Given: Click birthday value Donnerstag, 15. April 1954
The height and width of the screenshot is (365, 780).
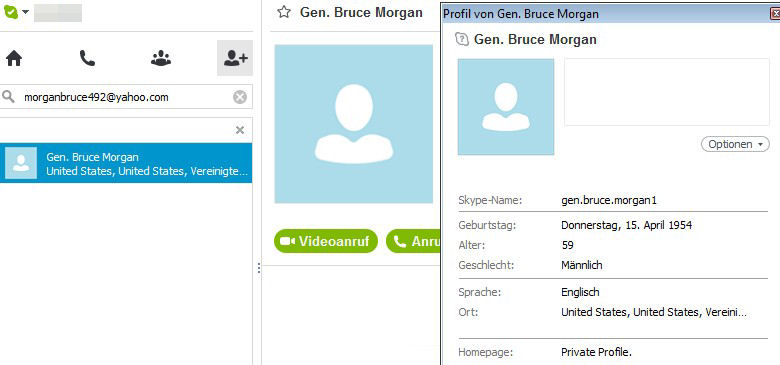Looking at the screenshot, I should [626, 225].
